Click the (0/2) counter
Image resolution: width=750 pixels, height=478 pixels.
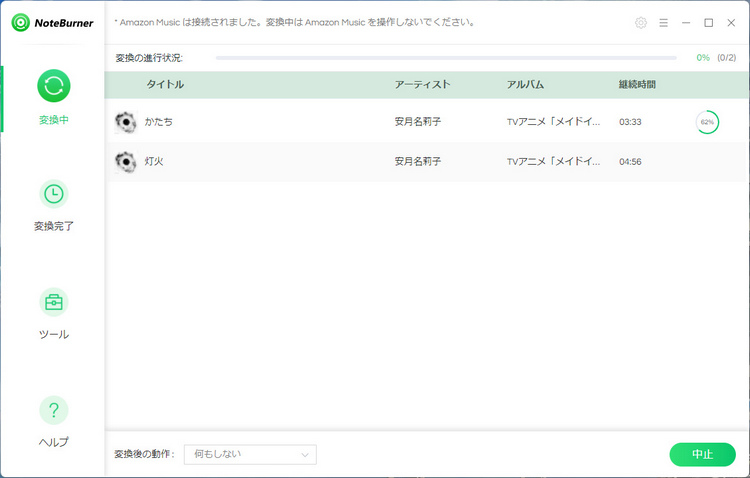point(726,58)
